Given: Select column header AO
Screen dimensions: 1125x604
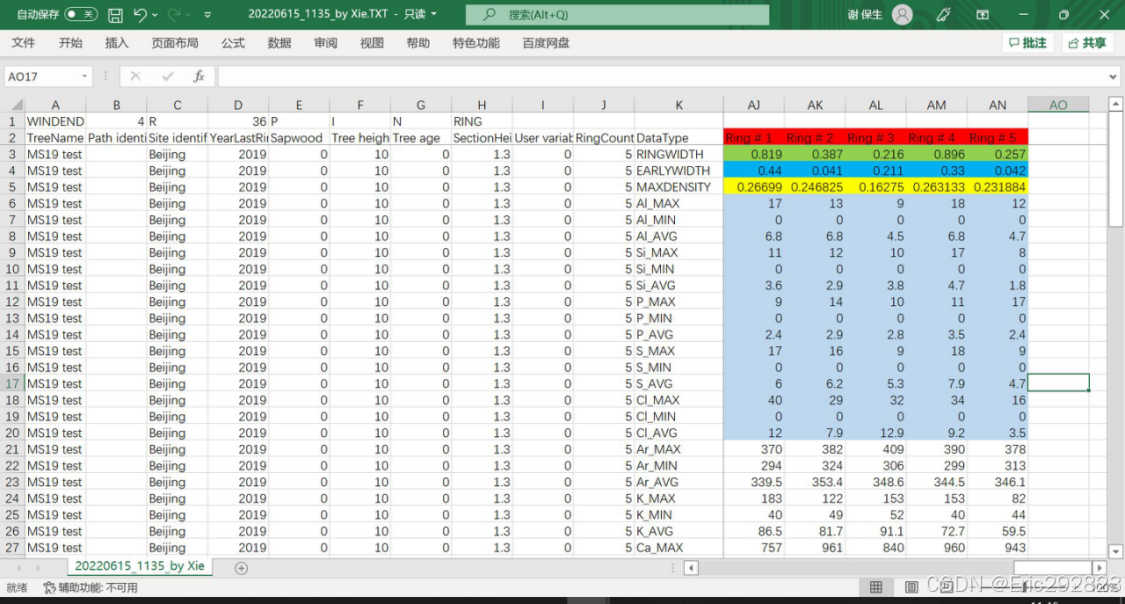Looking at the screenshot, I should click(1058, 105).
